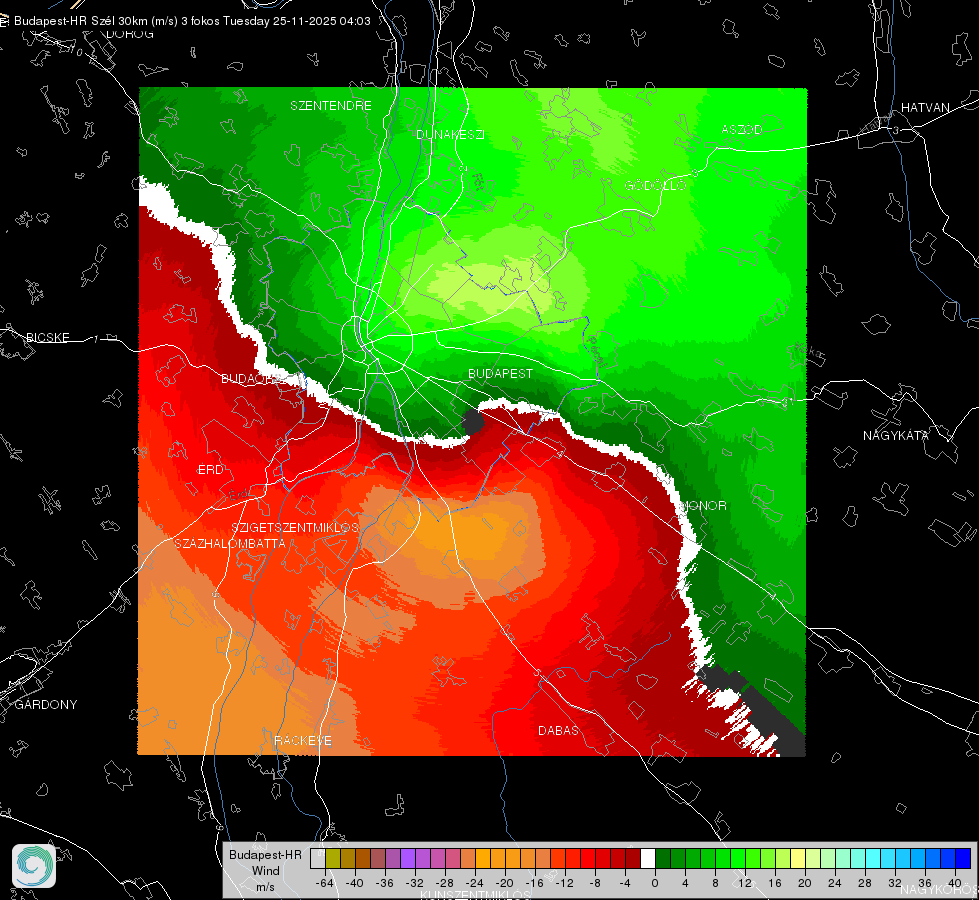Click the RÁCKEVE map label
Image resolution: width=979 pixels, height=900 pixels.
[303, 741]
